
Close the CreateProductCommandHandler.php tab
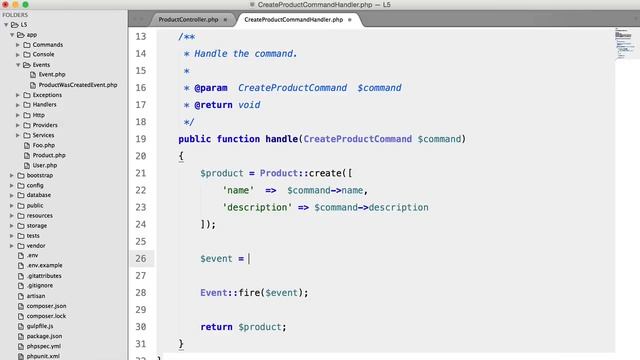(x=349, y=20)
